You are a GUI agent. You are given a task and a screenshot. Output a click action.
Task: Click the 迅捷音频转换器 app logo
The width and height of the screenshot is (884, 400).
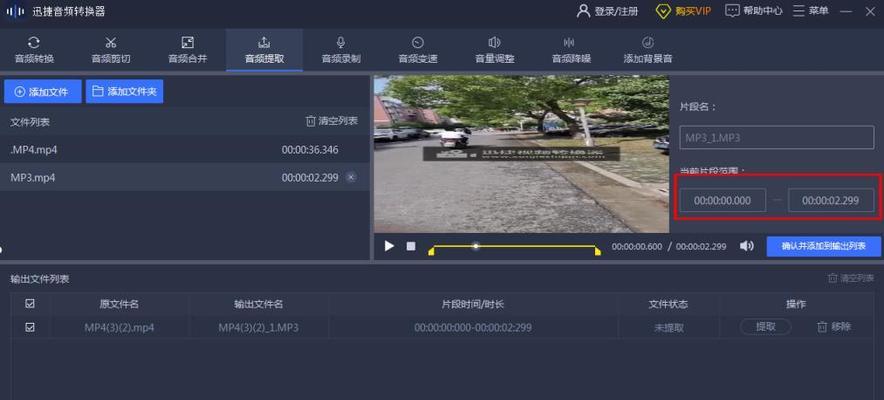[15, 11]
